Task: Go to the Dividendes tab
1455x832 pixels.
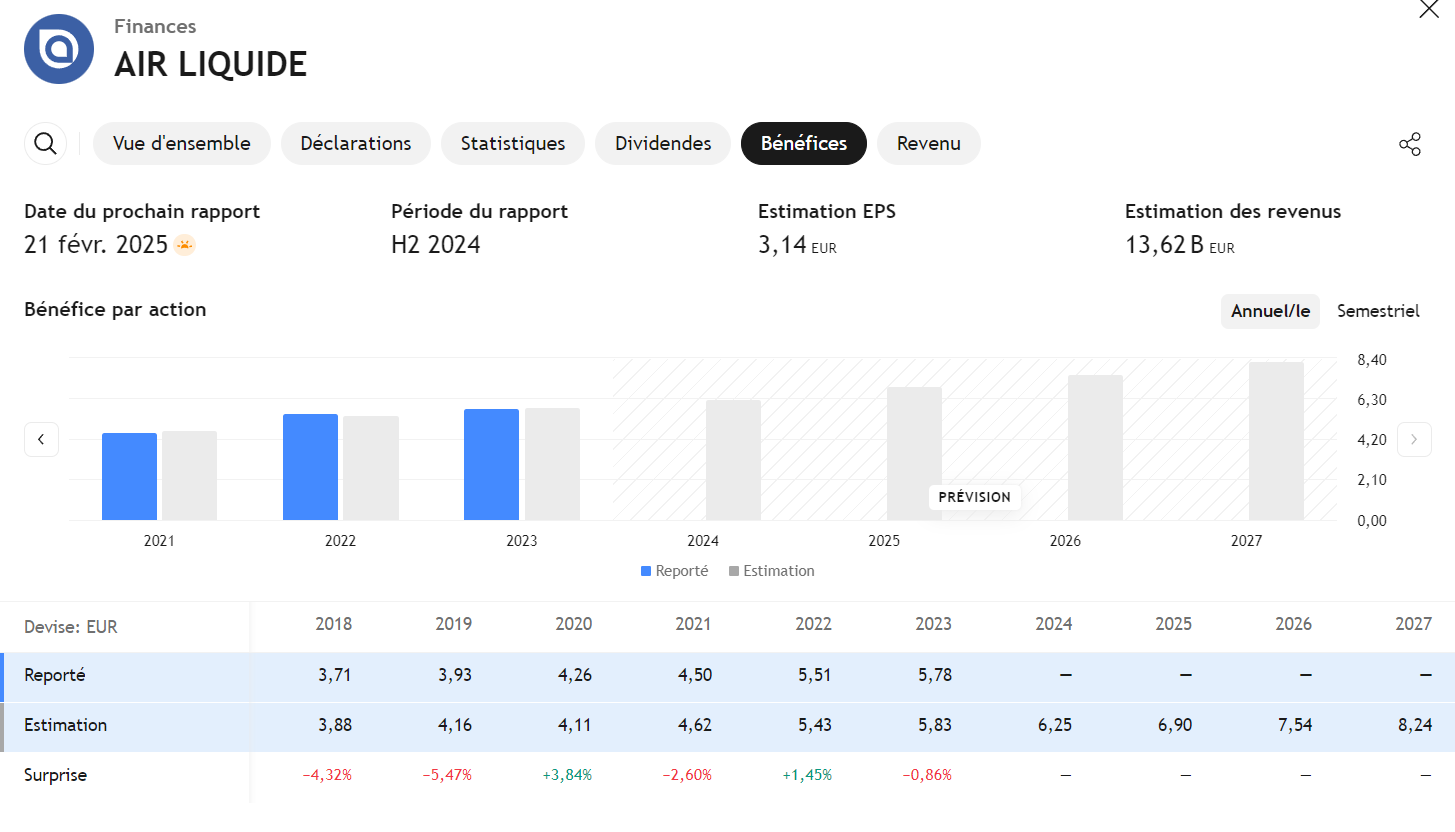Action: click(x=663, y=144)
